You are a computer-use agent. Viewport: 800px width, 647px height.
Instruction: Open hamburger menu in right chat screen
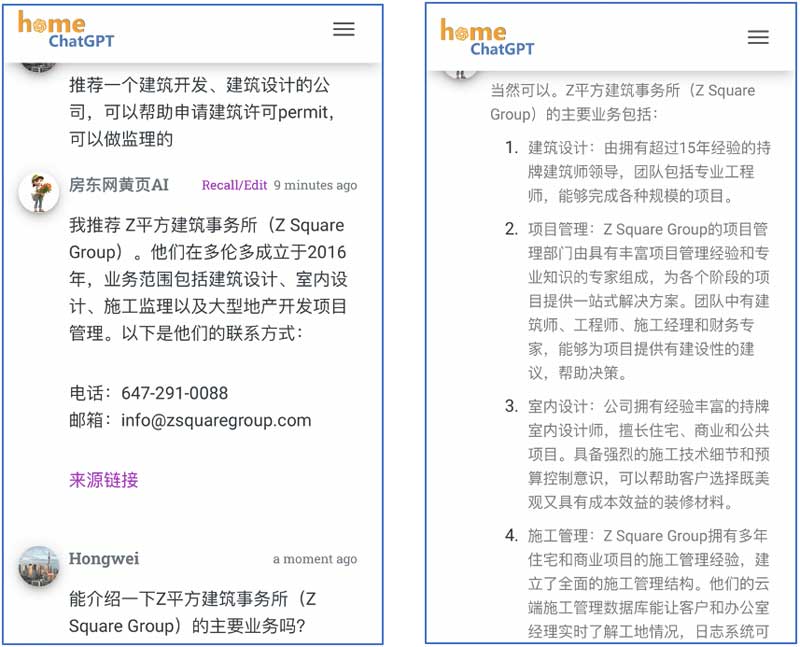tap(758, 37)
